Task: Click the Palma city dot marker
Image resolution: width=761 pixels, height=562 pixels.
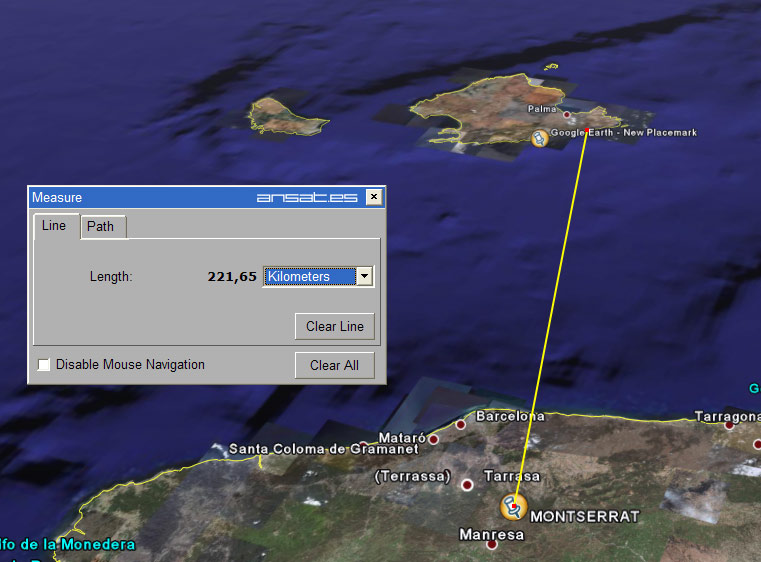Action: click(x=567, y=115)
